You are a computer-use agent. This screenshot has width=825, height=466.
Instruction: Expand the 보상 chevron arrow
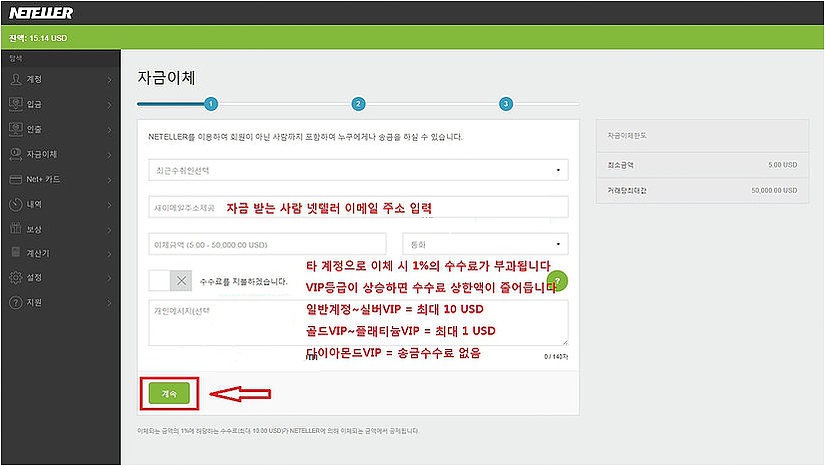click(x=109, y=230)
